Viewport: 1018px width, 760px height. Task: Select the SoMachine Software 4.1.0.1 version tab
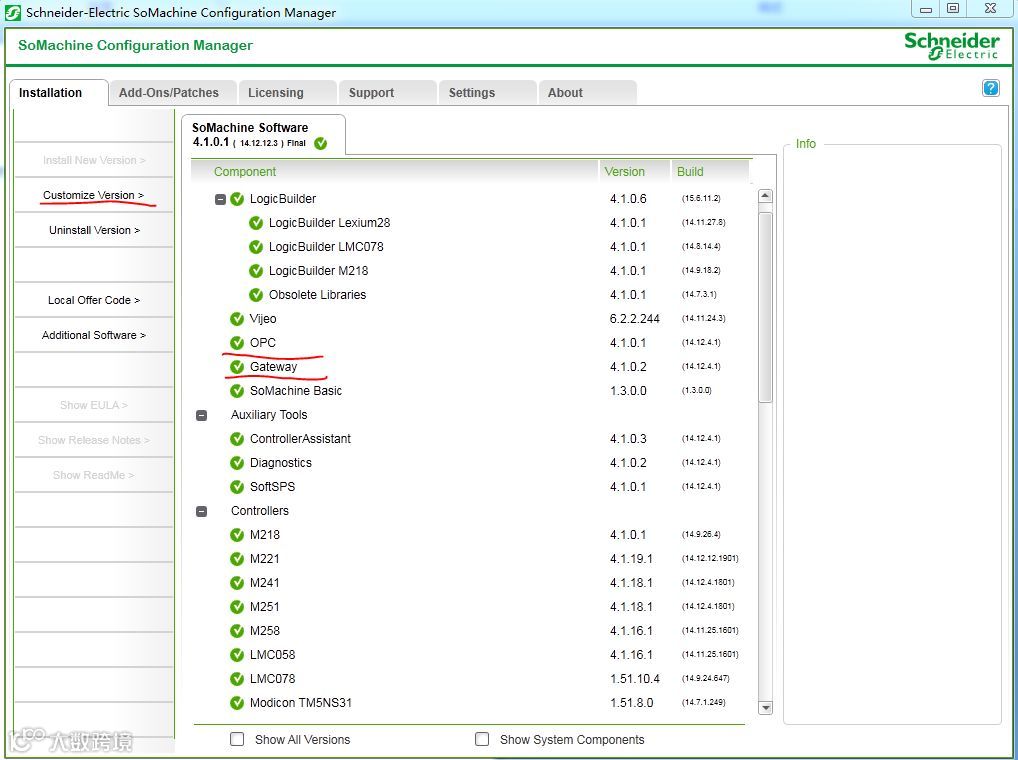coord(262,135)
